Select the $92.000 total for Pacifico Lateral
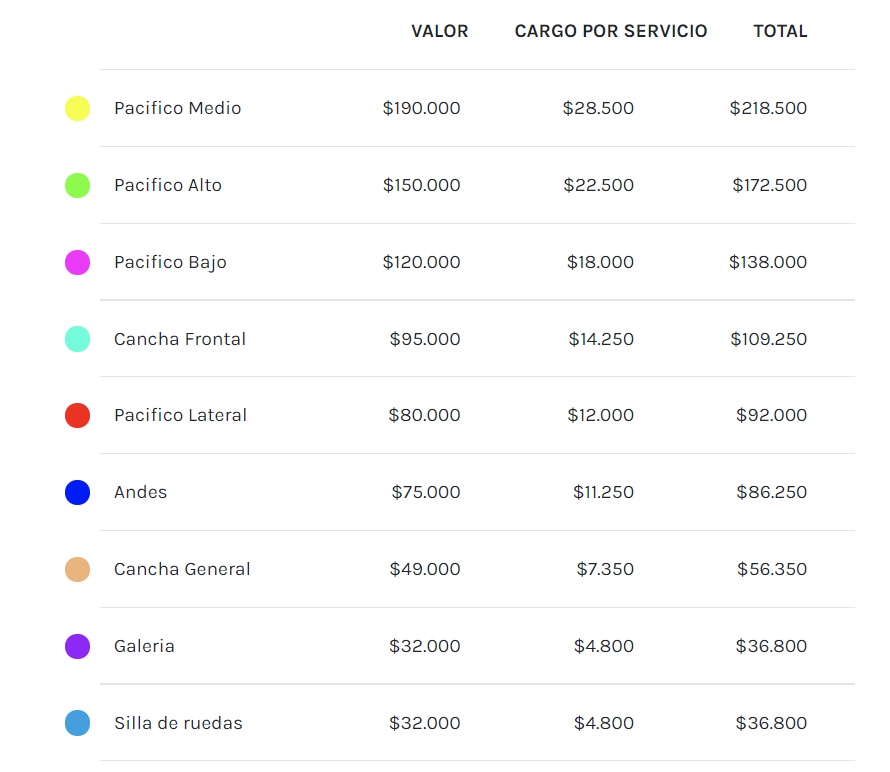The width and height of the screenshot is (890, 772). tap(771, 415)
